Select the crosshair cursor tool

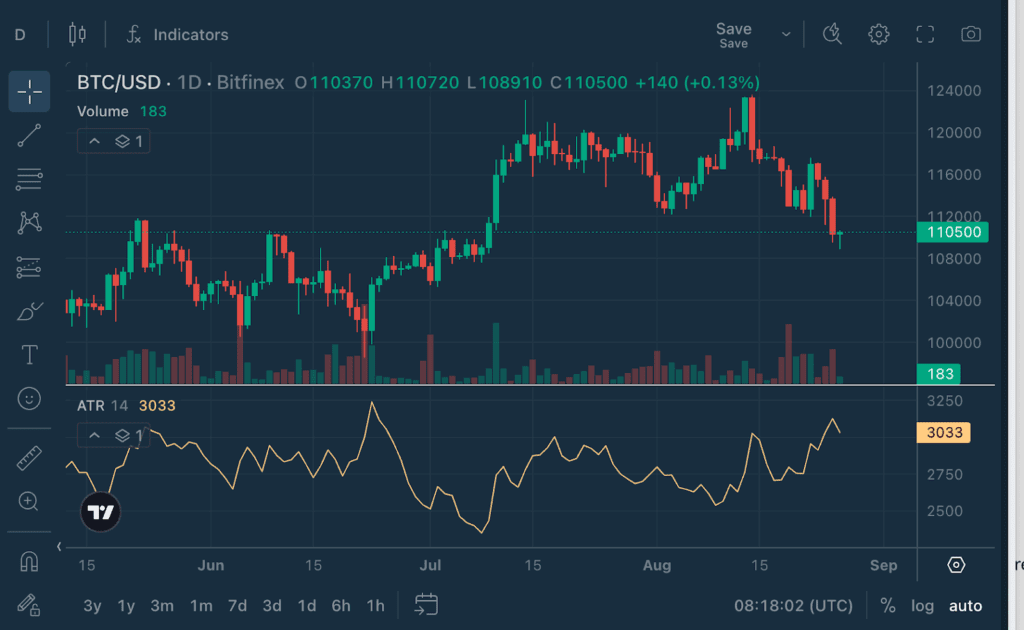[30, 92]
